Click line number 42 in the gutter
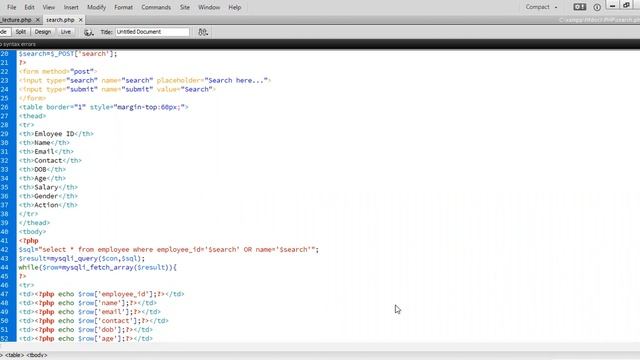The width and height of the screenshot is (640, 360). [4, 249]
